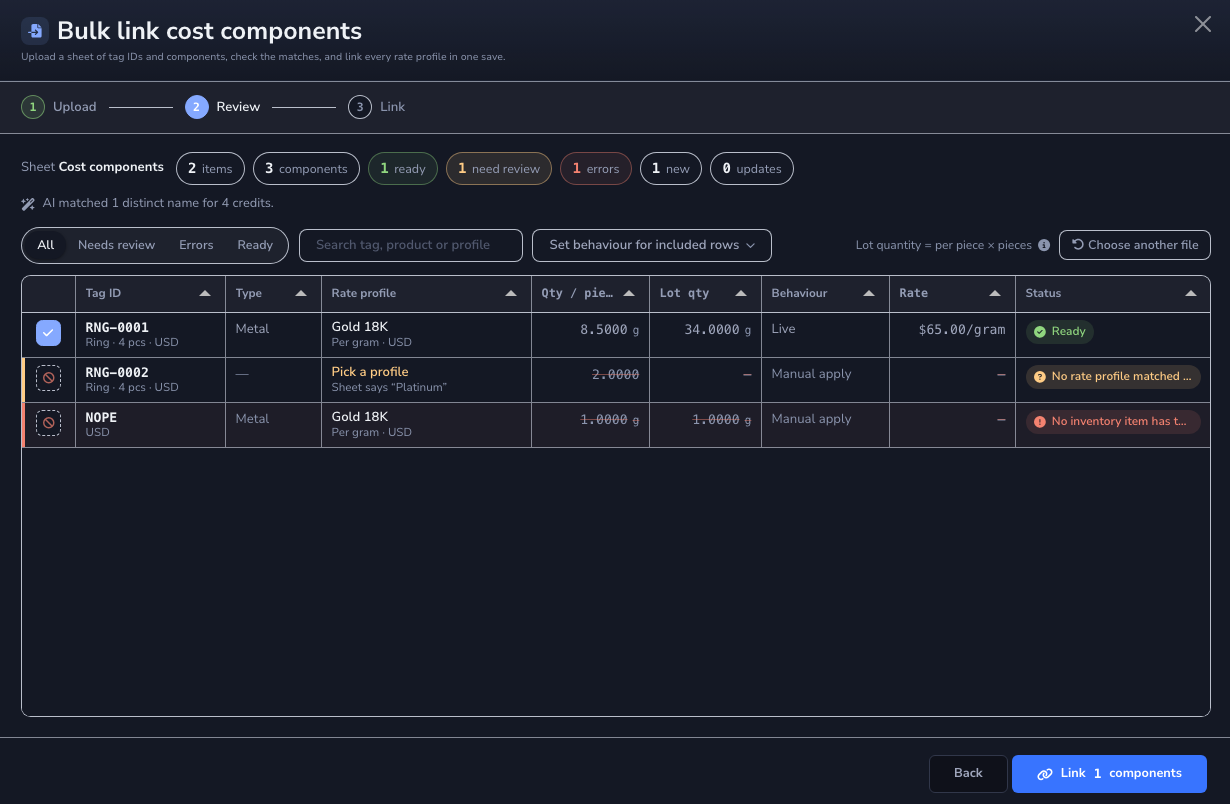Click 'Manual apply' in the NOPE row
Screen dimensions: 1230x804
[x=811, y=419]
